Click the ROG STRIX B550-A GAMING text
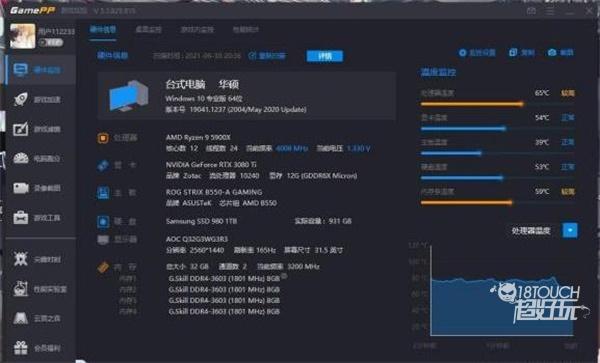The image size is (600, 363). click(214, 192)
